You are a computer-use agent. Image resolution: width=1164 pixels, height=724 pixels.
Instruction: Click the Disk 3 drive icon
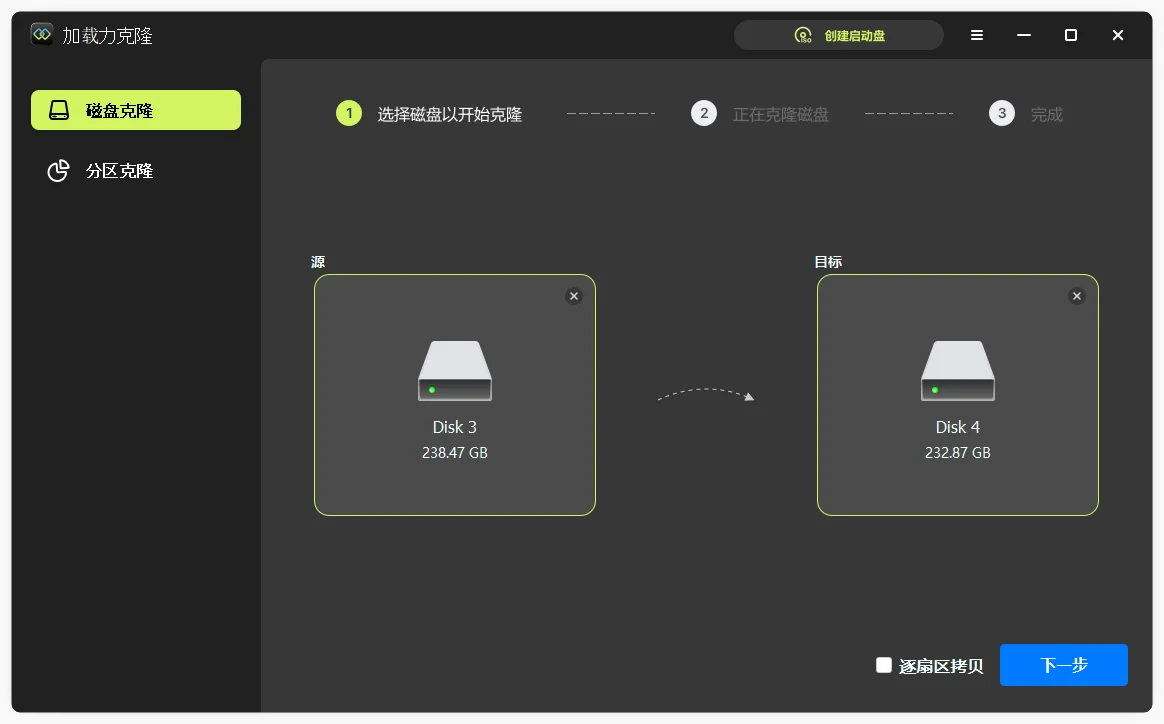pos(455,371)
